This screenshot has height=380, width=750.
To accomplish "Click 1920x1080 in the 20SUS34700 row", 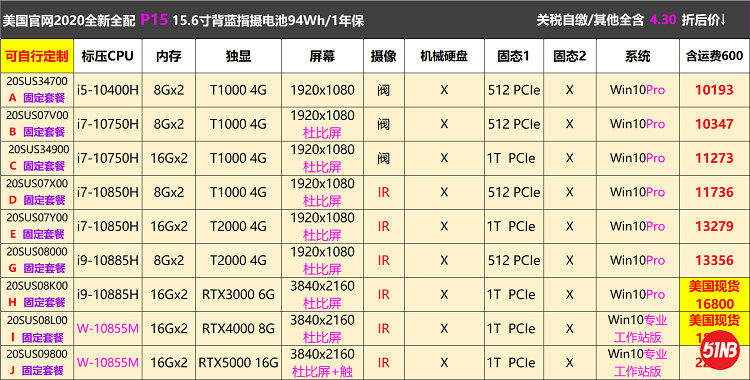I will point(322,90).
